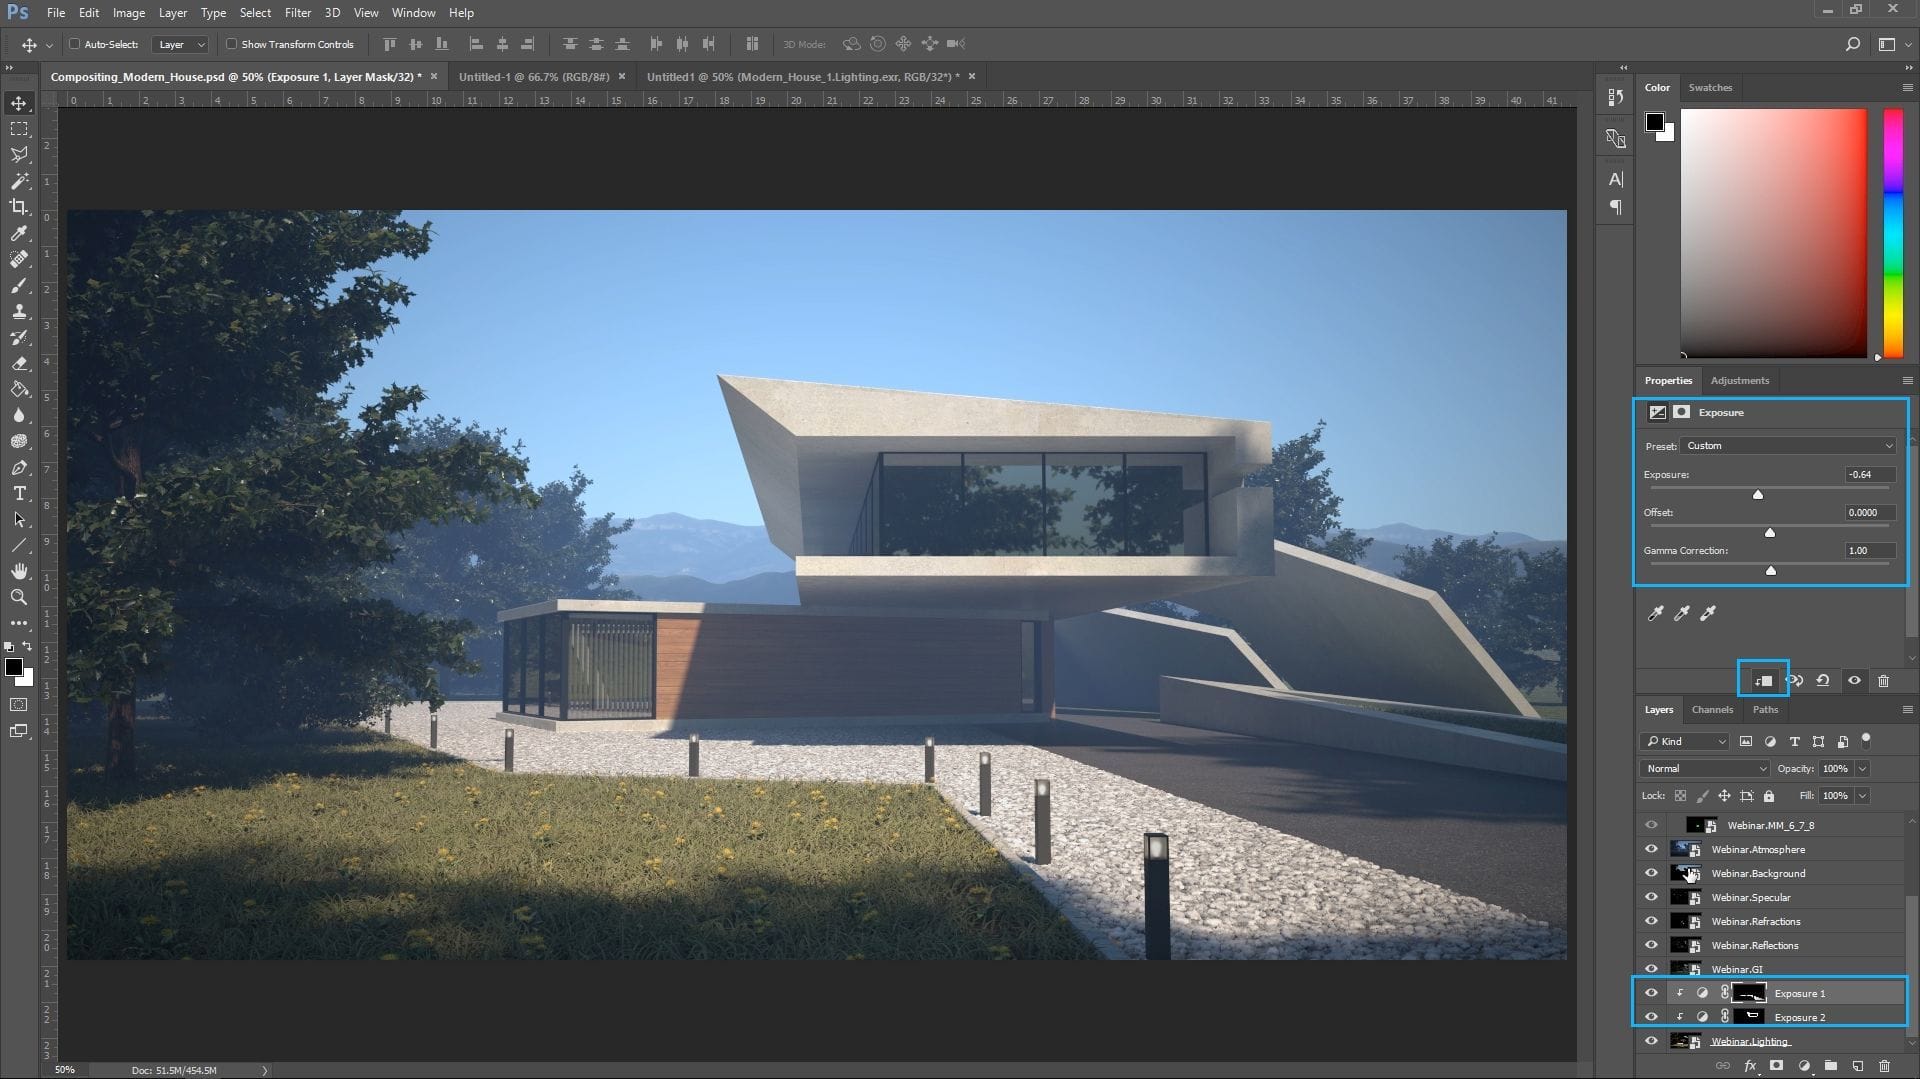Select the Crop tool
This screenshot has height=1079, width=1920.
coord(19,207)
